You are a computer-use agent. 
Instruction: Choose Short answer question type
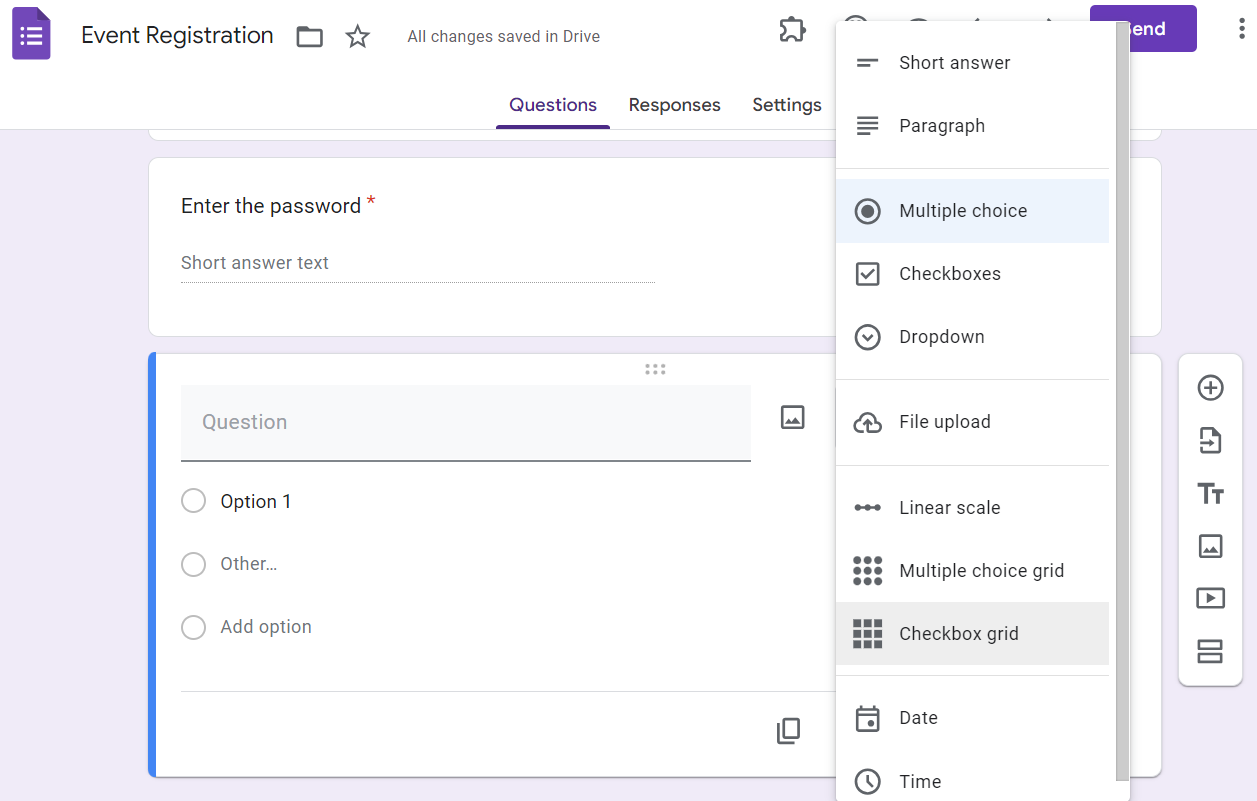972,63
